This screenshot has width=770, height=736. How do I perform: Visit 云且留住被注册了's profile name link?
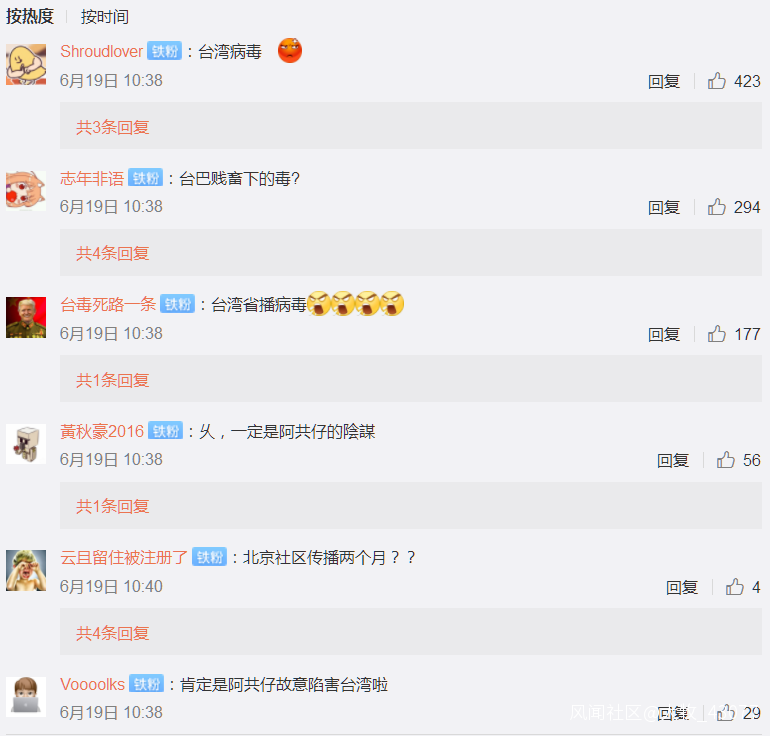click(124, 557)
